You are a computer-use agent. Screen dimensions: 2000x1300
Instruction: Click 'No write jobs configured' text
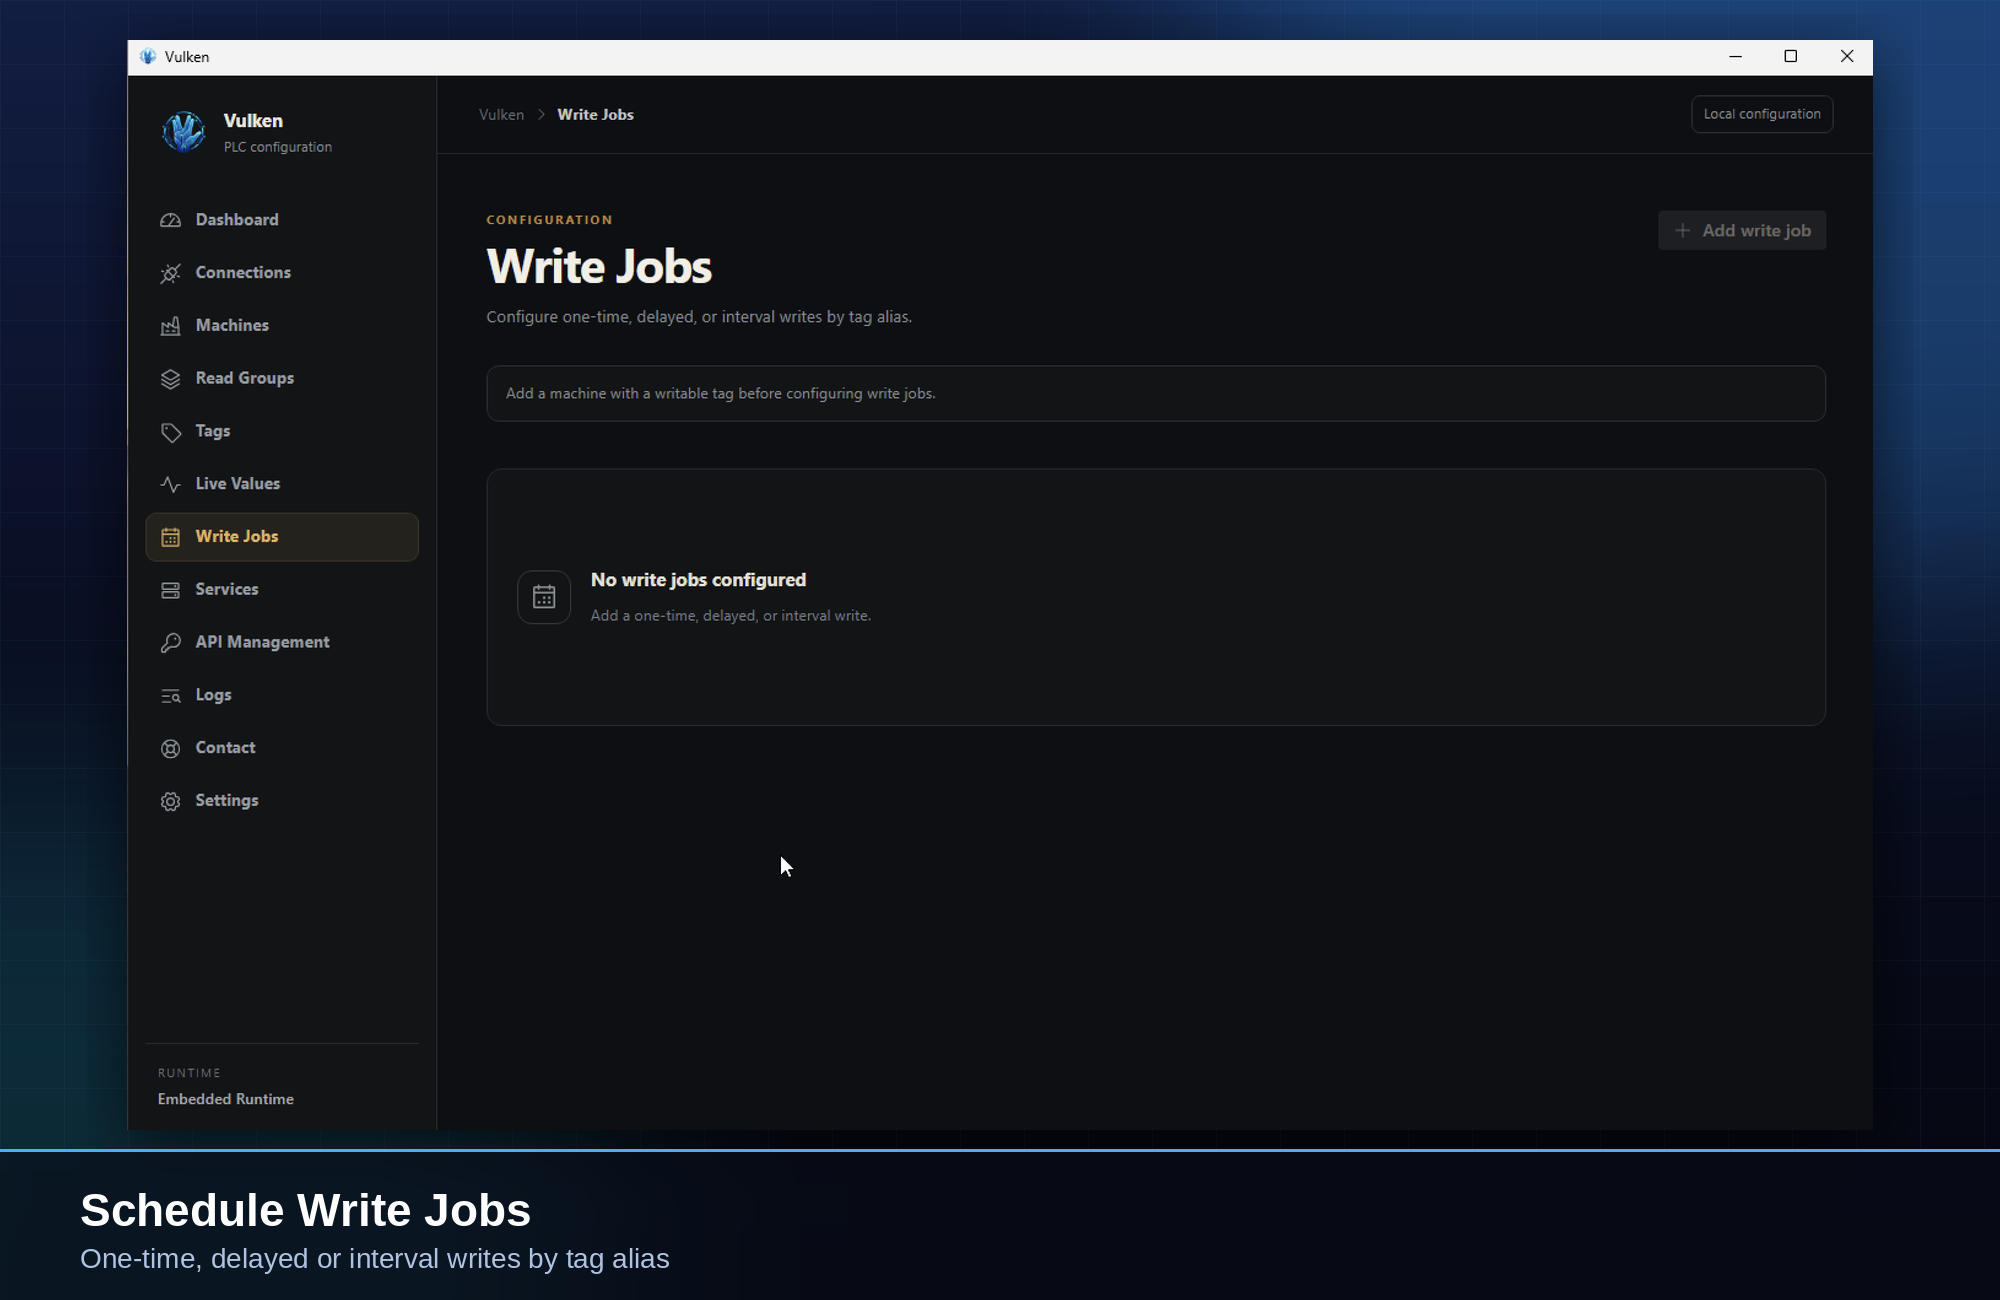click(698, 580)
